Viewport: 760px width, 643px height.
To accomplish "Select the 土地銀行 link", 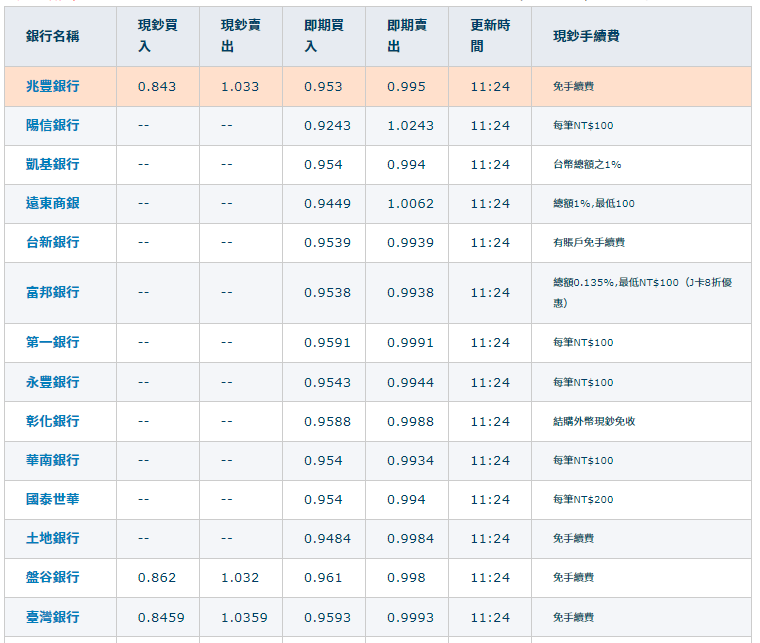I will point(53,539).
